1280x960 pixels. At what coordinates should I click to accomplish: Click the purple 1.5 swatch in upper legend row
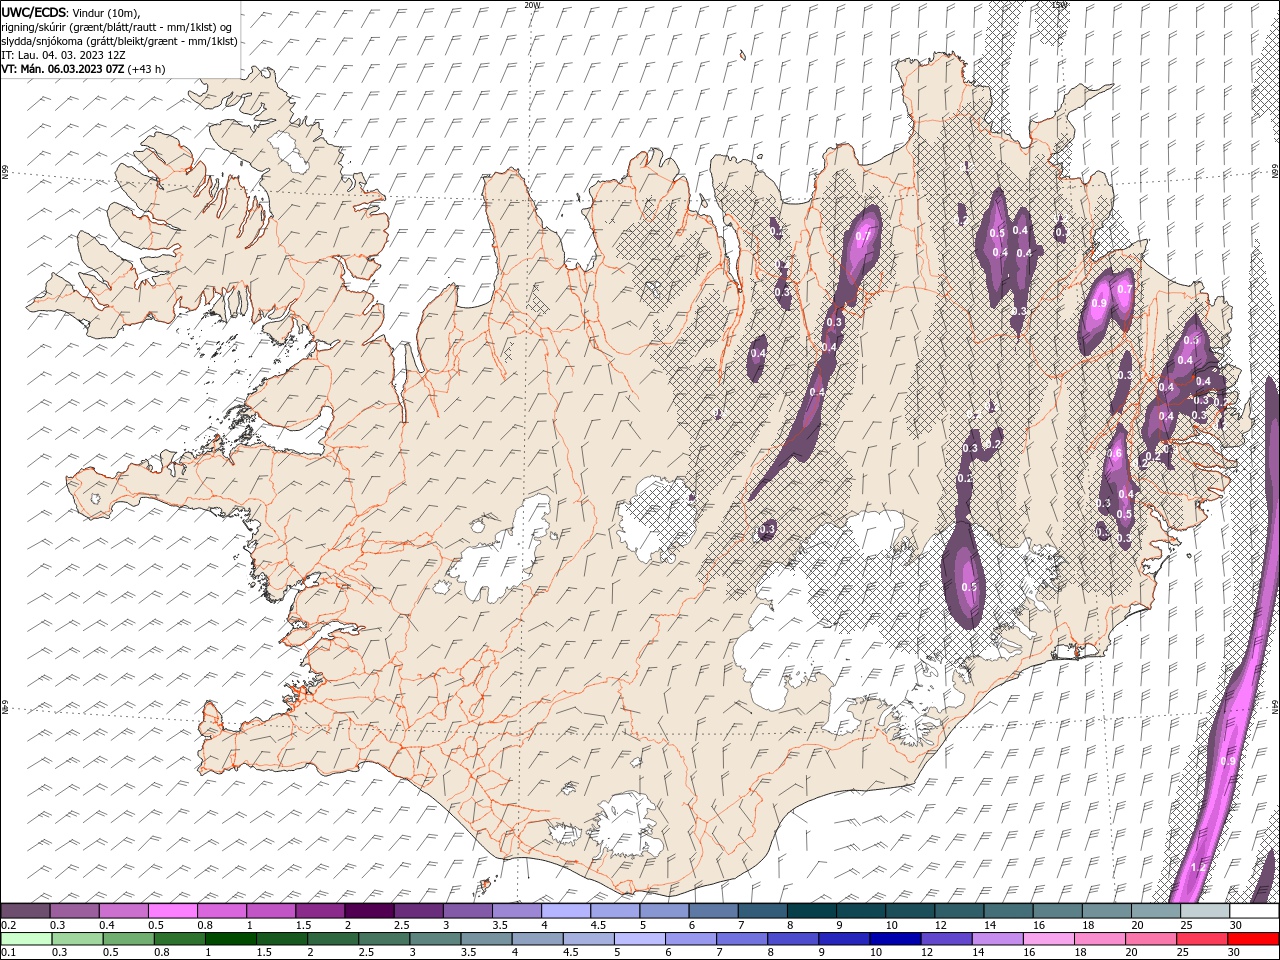tap(319, 911)
